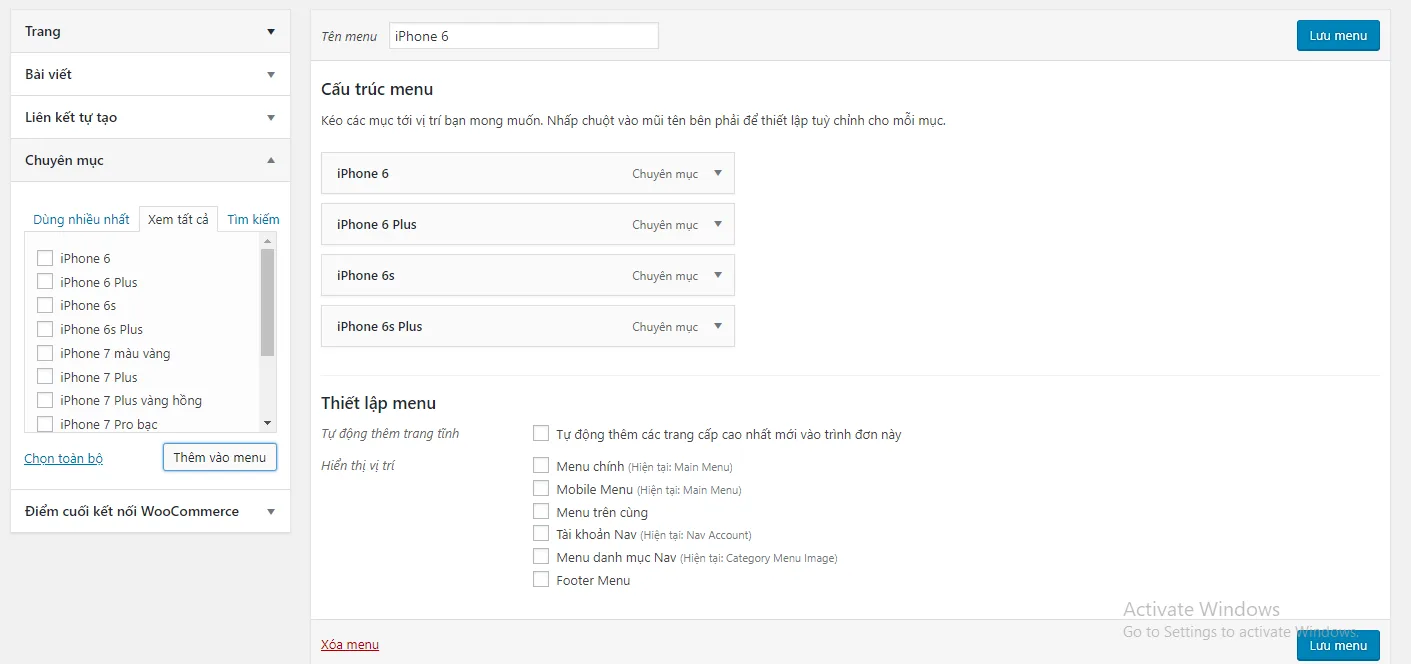The width and height of the screenshot is (1411, 664).
Task: Click the category list scroll-up arrow
Action: click(267, 241)
